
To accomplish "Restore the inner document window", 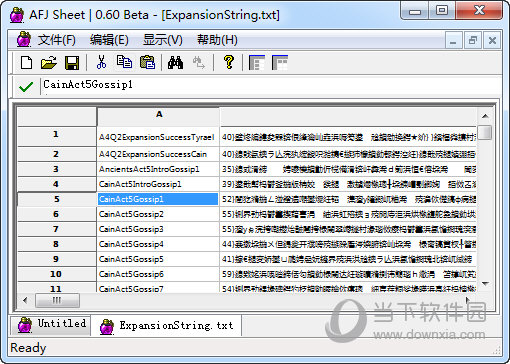I will coord(472,41).
